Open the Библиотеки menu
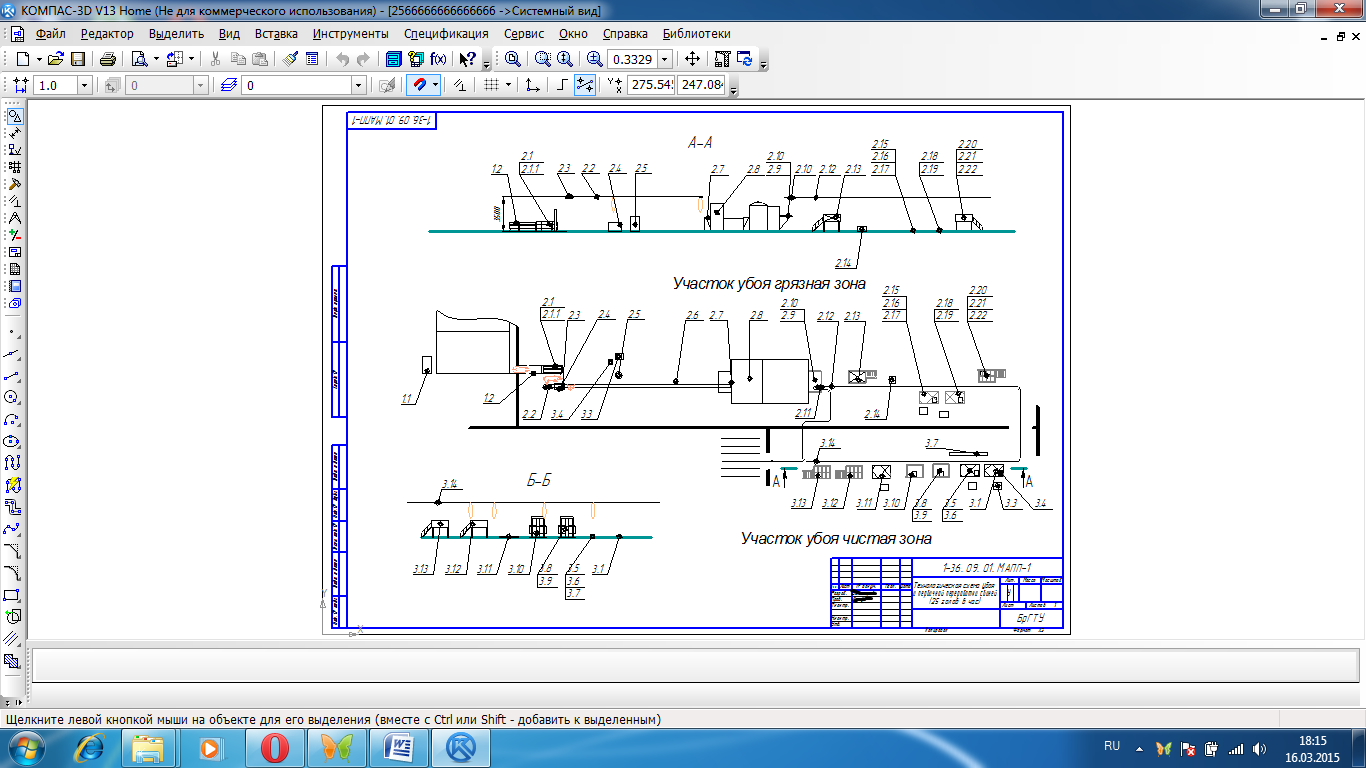The width and height of the screenshot is (1366, 768). point(696,33)
